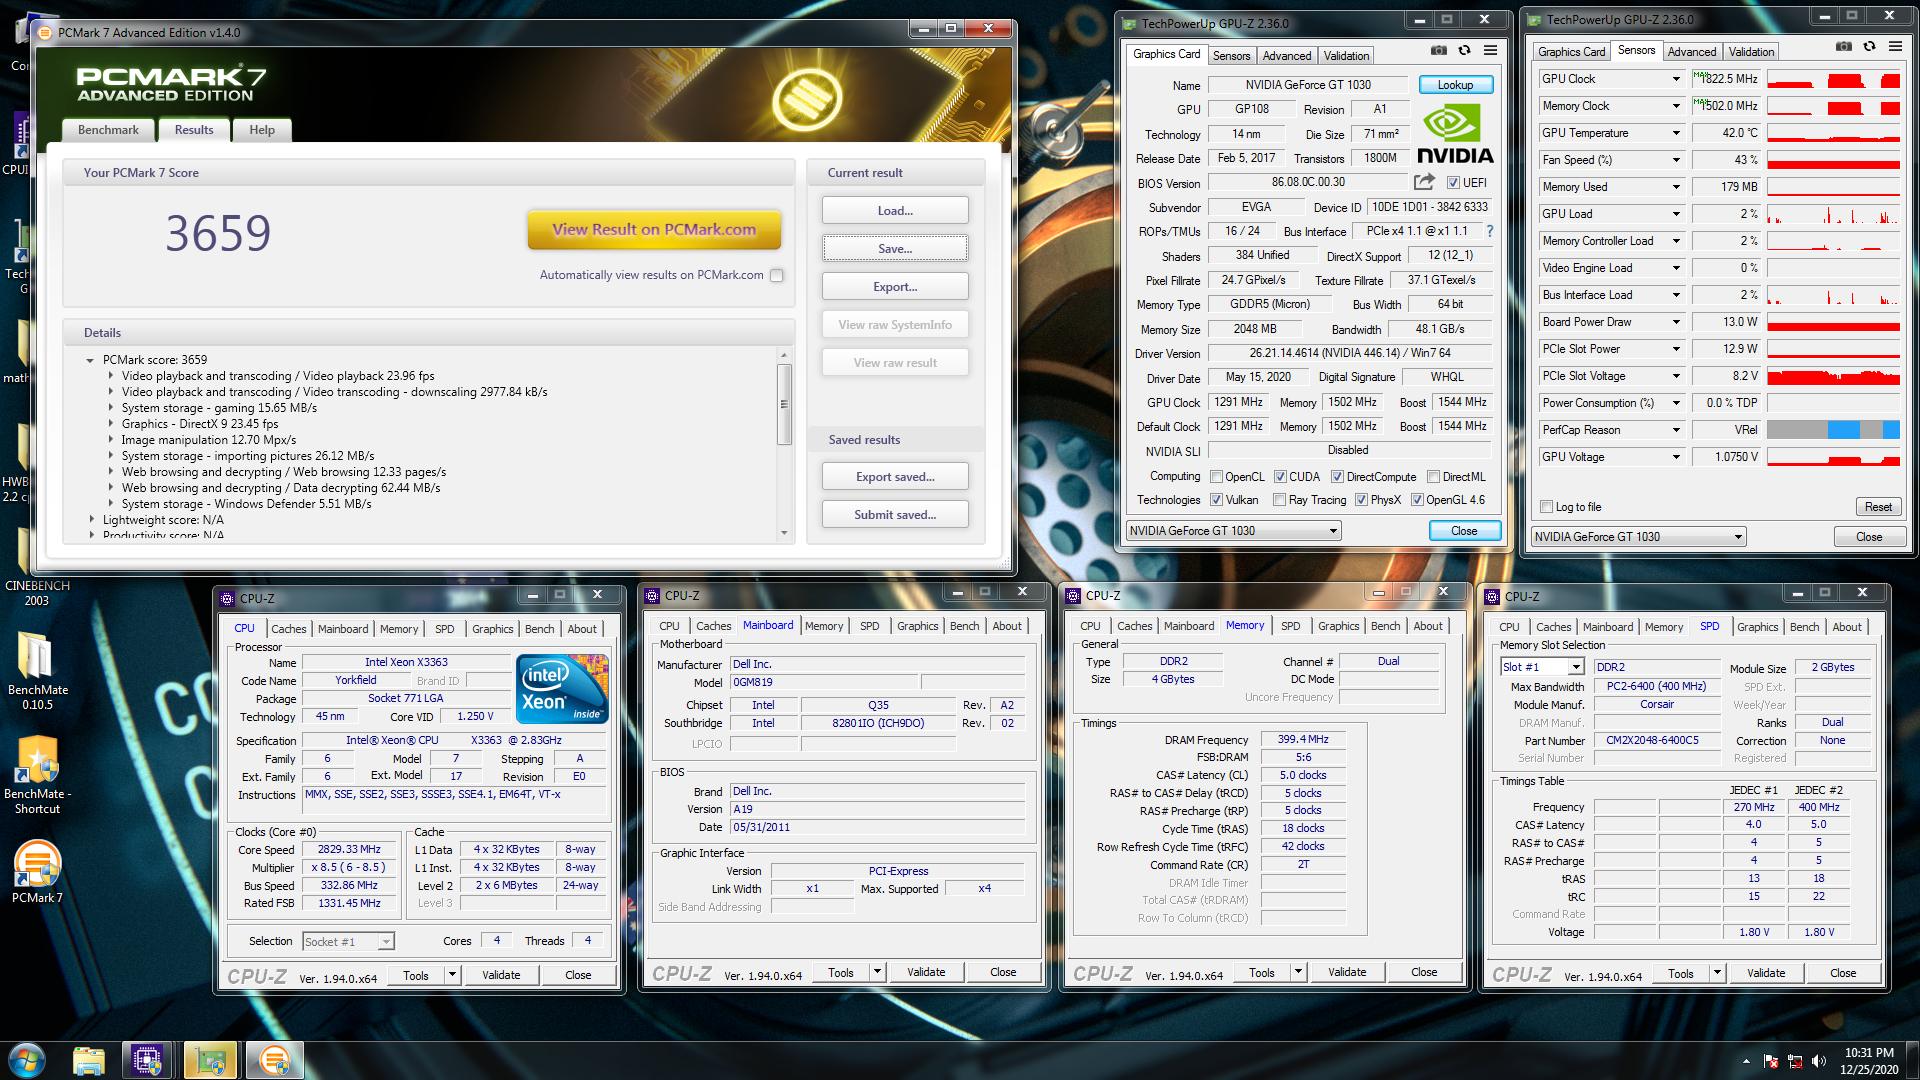Open the GPU Clock sensor dropdown

click(1676, 79)
